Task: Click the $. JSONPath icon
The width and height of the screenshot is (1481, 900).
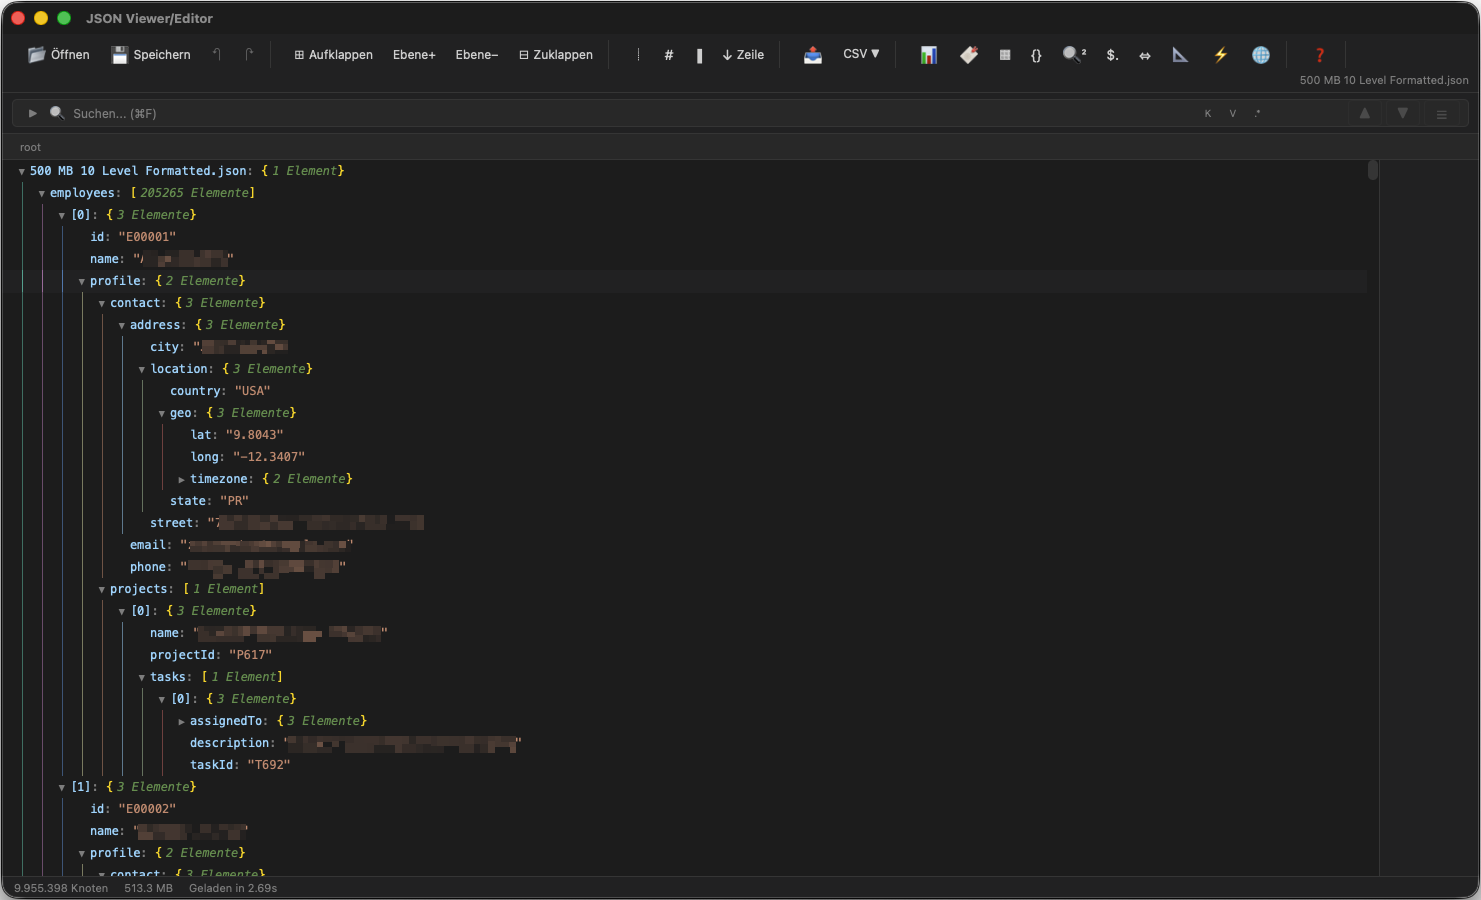Action: point(1112,55)
